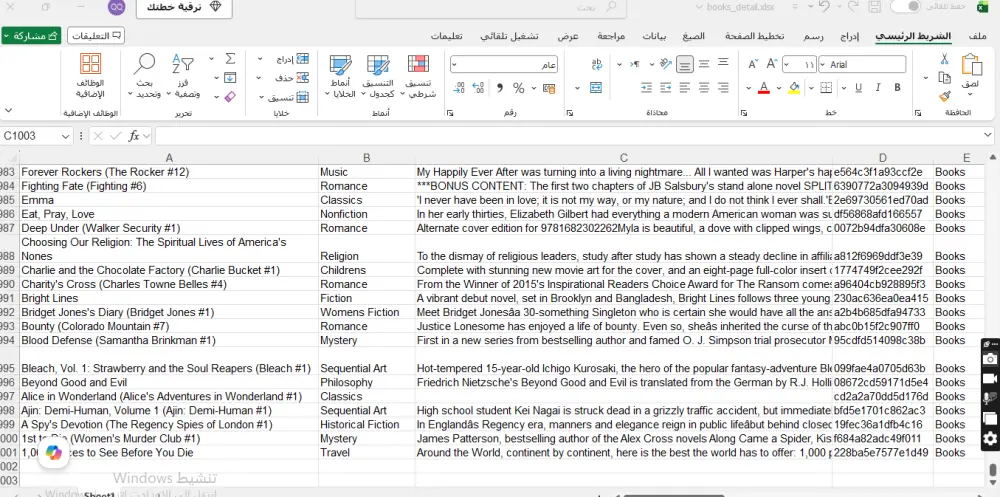The height and width of the screenshot is (497, 1000).
Task: Open the File (ملف) tab
Action: click(977, 36)
